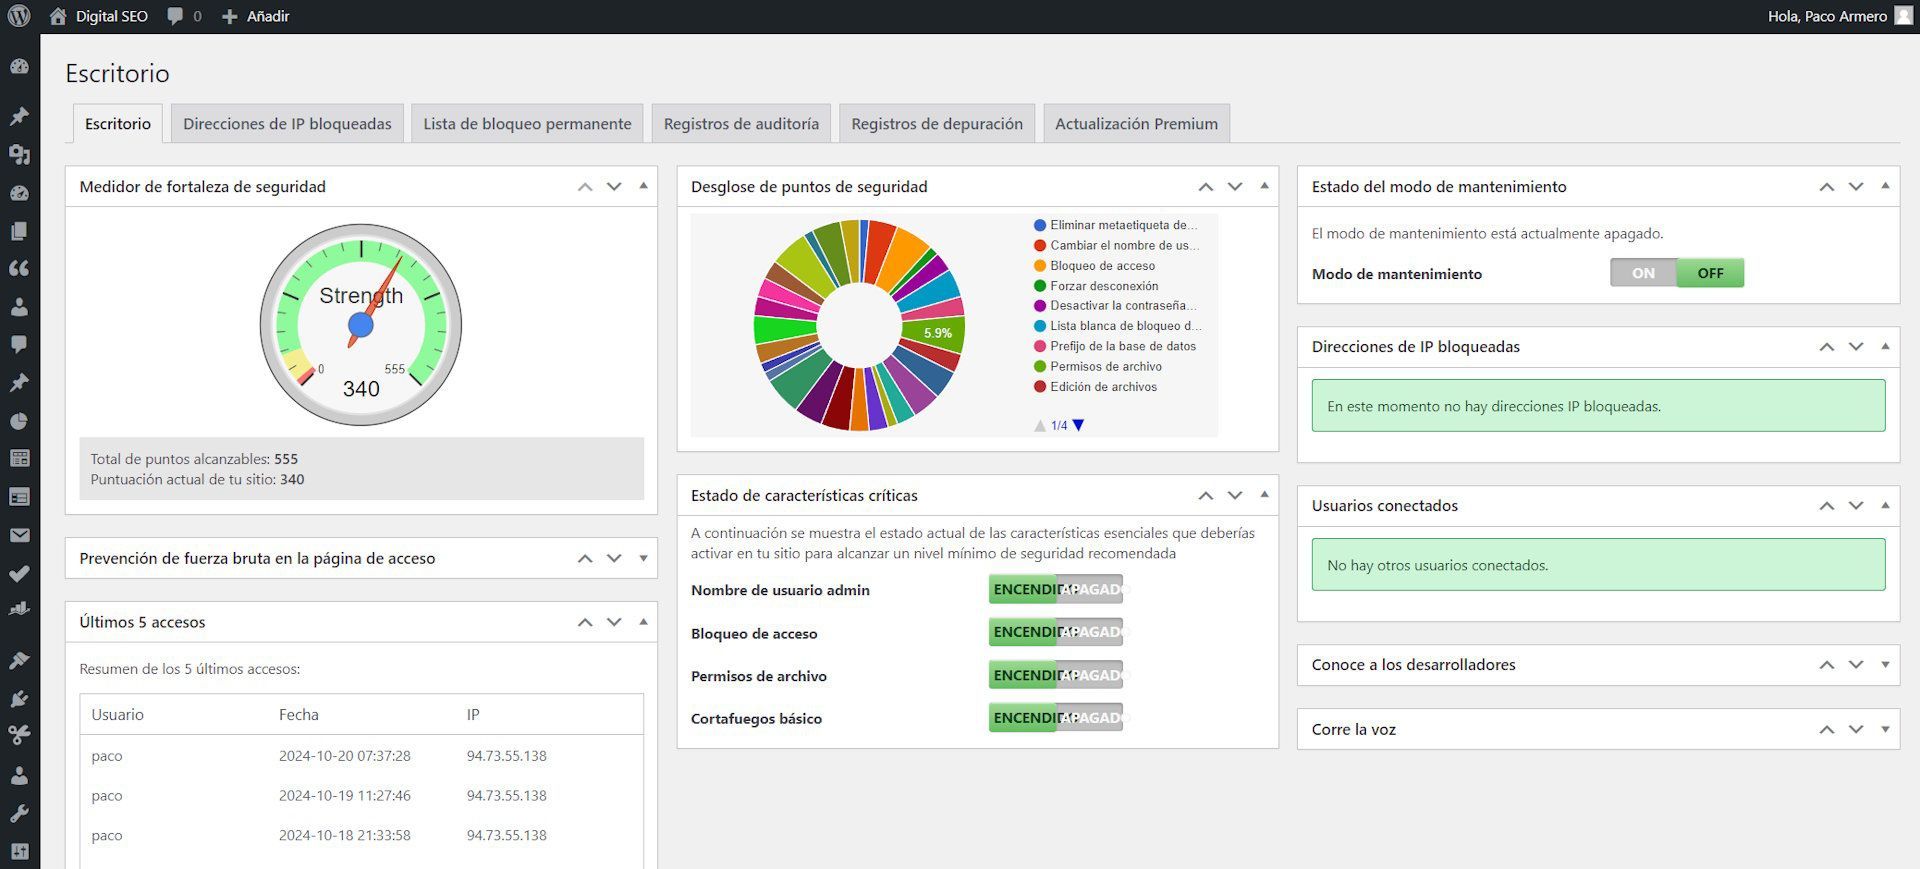The height and width of the screenshot is (869, 1920).
Task: Open the Settings sliders sidebar icon
Action: (19, 851)
